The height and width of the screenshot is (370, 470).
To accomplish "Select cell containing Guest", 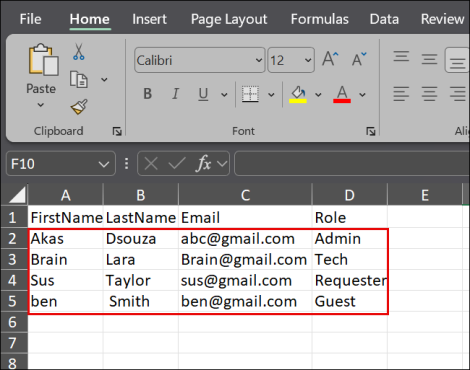I will point(350,301).
